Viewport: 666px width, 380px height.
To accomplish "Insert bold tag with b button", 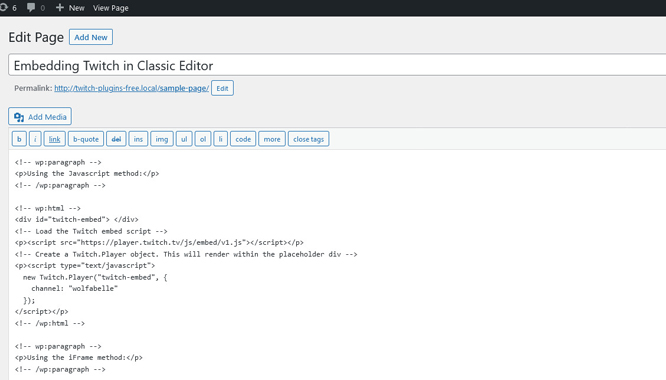I will 19,139.
